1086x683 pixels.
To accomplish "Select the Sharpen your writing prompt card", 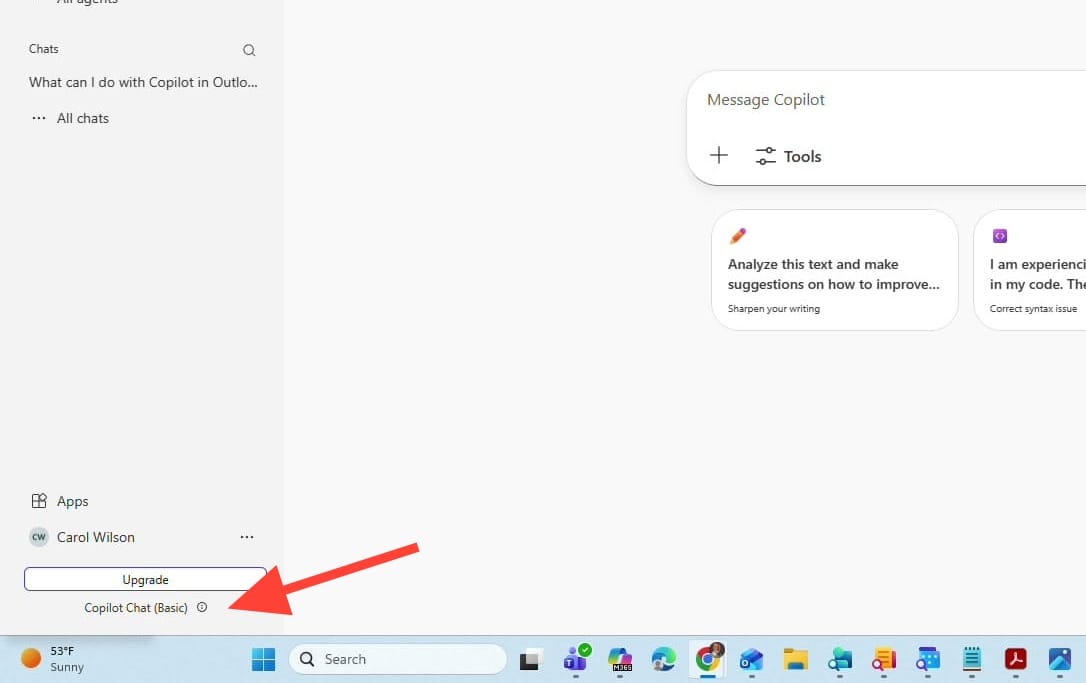I will click(x=834, y=270).
